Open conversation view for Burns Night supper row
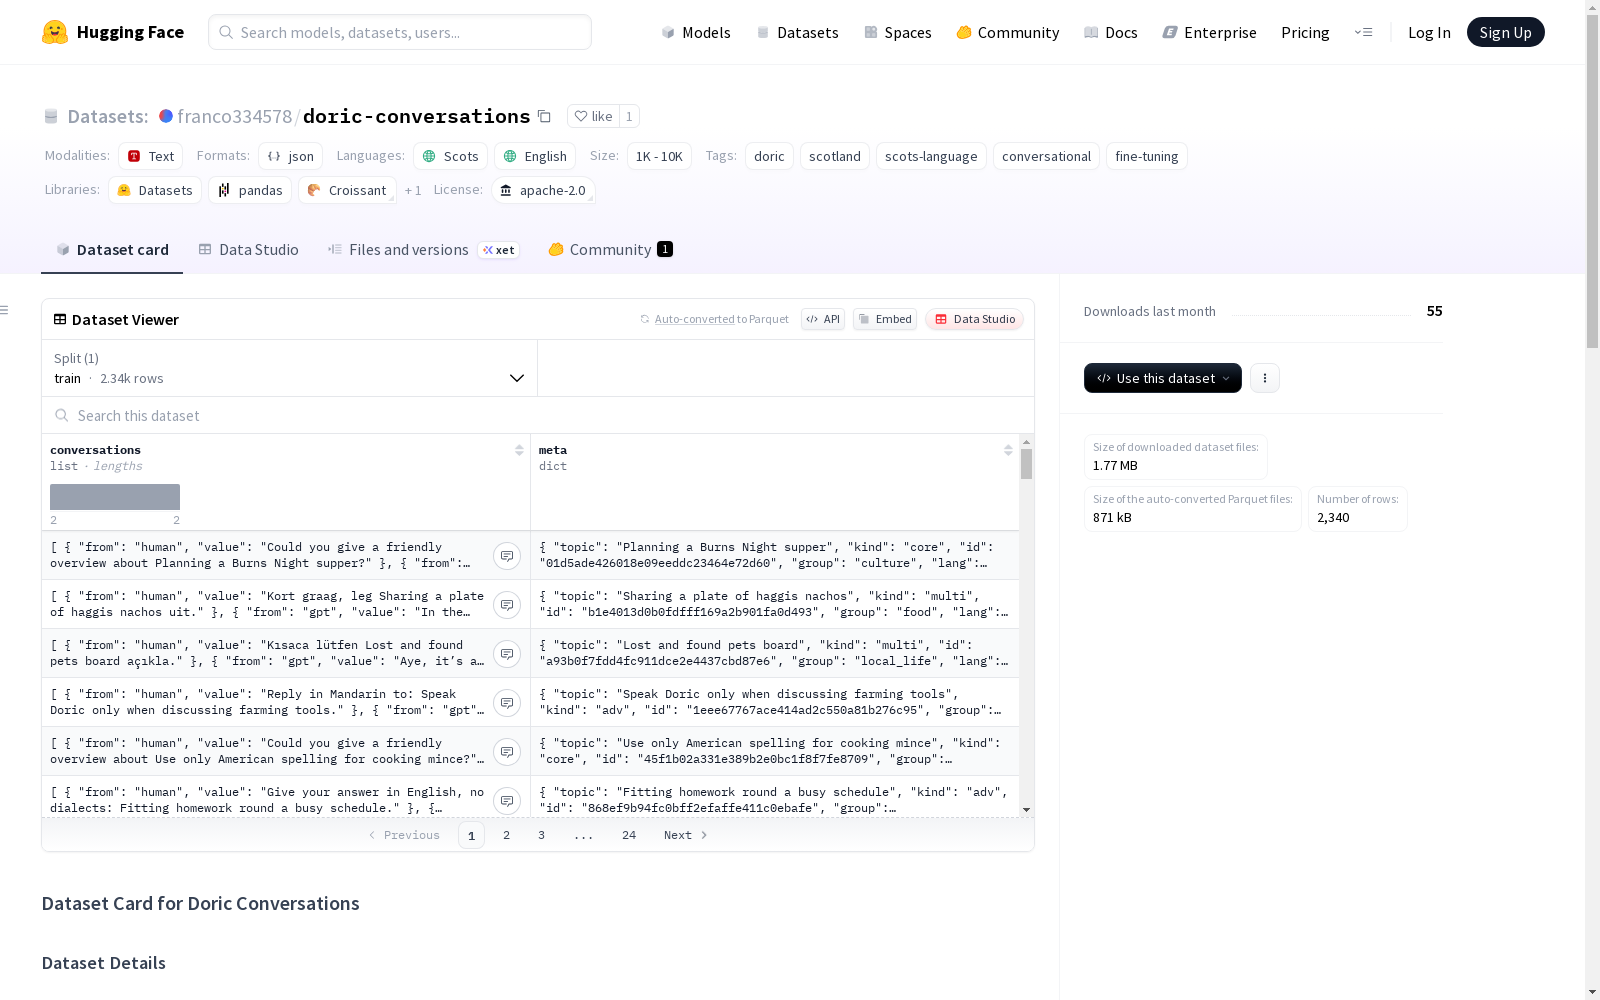Viewport: 1600px width, 1000px height. (507, 556)
